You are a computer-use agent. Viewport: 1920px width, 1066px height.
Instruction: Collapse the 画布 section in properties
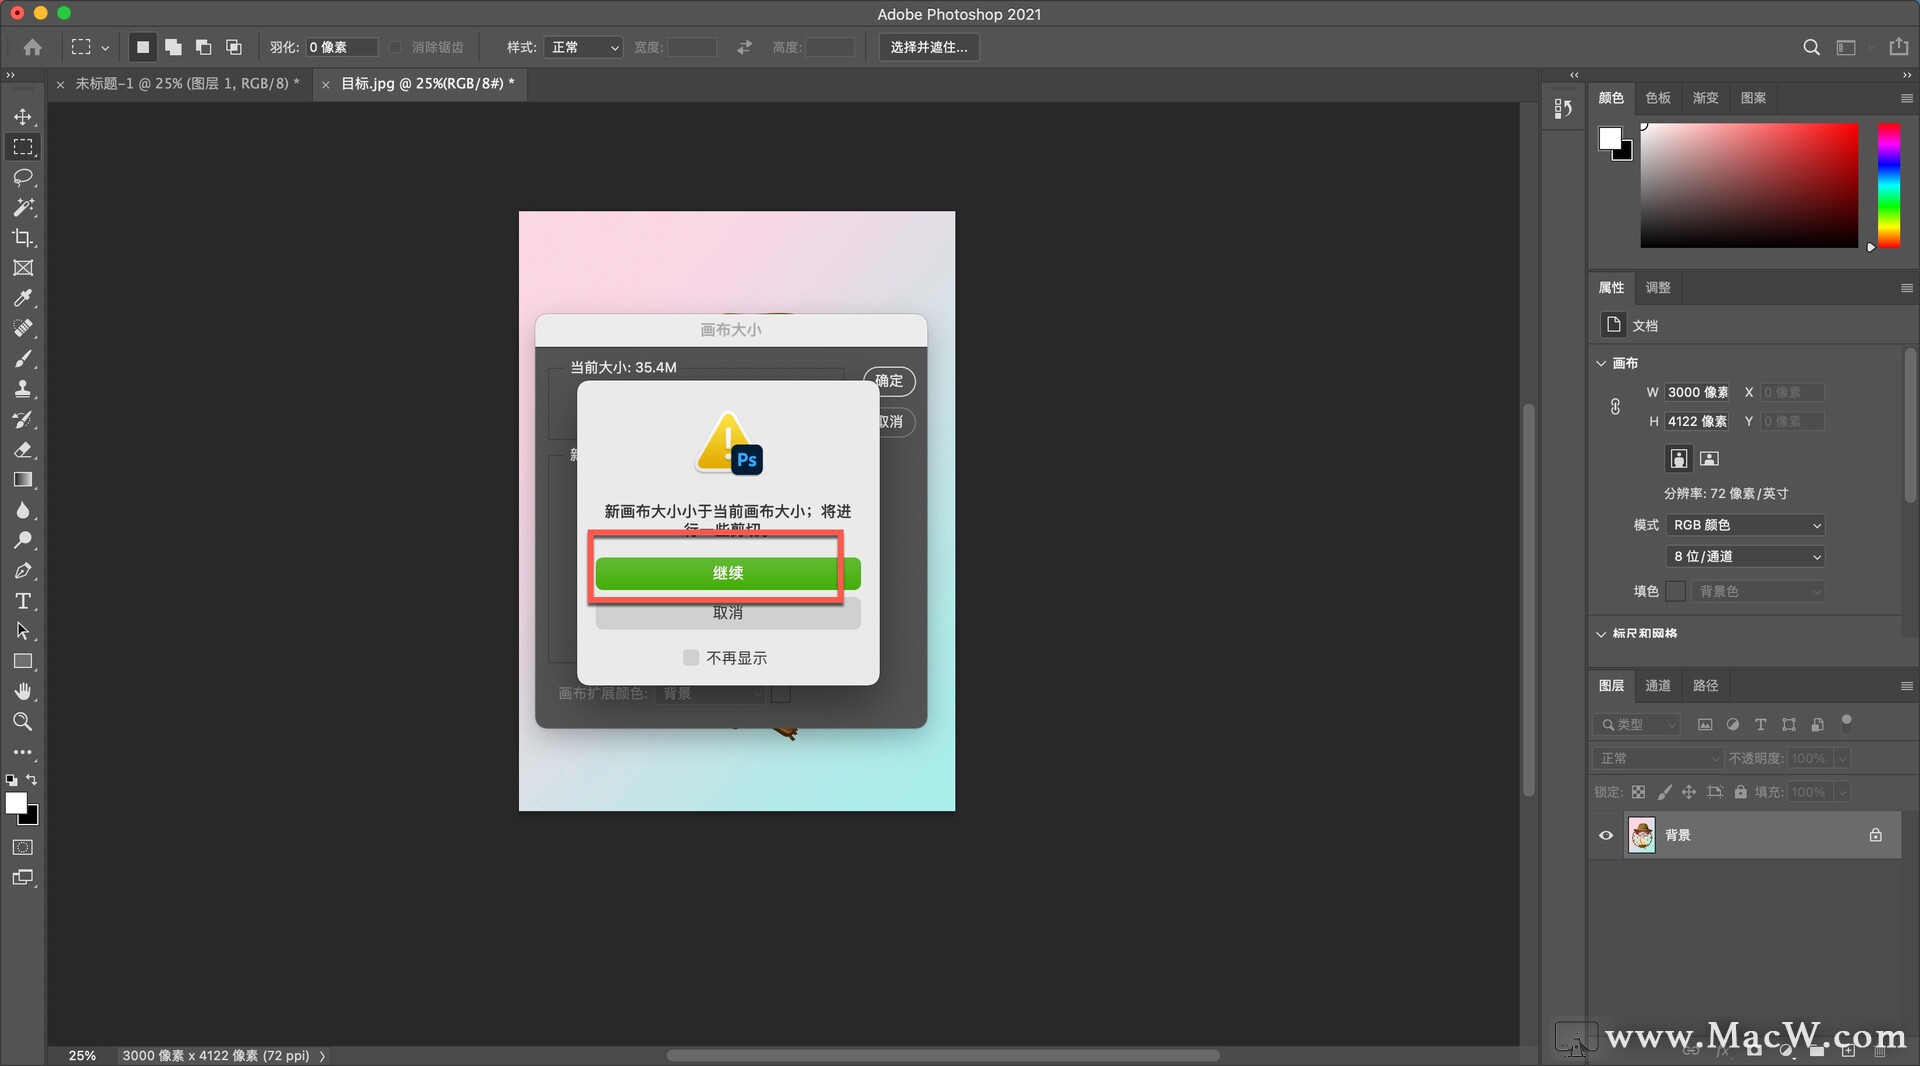pos(1601,363)
